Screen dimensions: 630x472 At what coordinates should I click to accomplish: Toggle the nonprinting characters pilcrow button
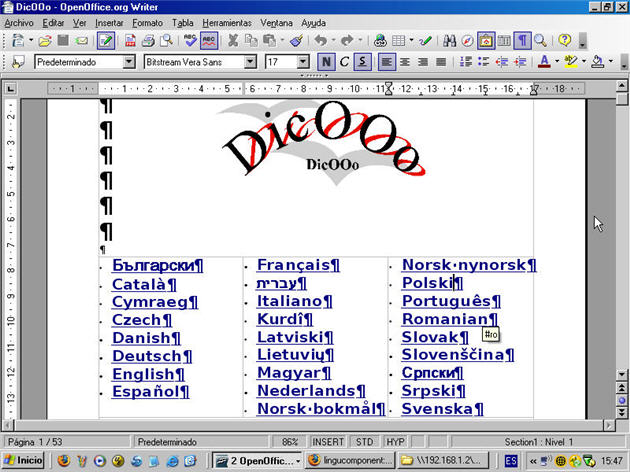coord(522,41)
